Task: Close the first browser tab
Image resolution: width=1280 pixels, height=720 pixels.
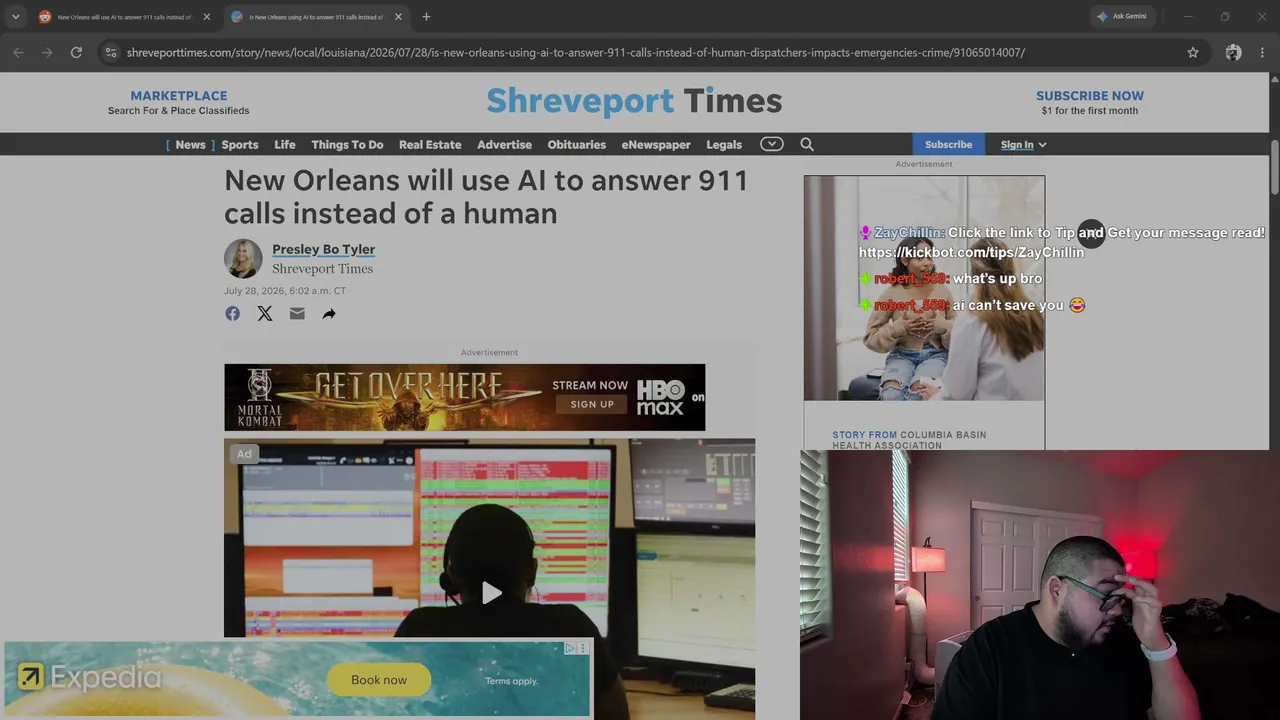Action: coord(207,17)
